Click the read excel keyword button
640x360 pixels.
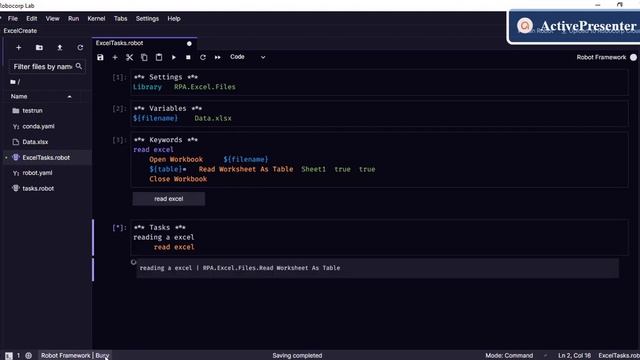tap(169, 199)
